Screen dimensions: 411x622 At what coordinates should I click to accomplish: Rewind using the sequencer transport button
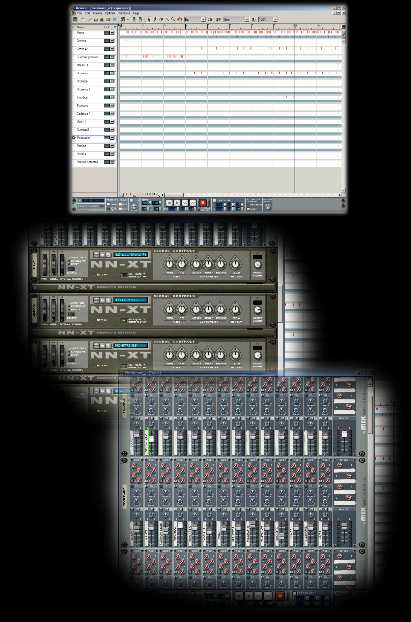[184, 203]
